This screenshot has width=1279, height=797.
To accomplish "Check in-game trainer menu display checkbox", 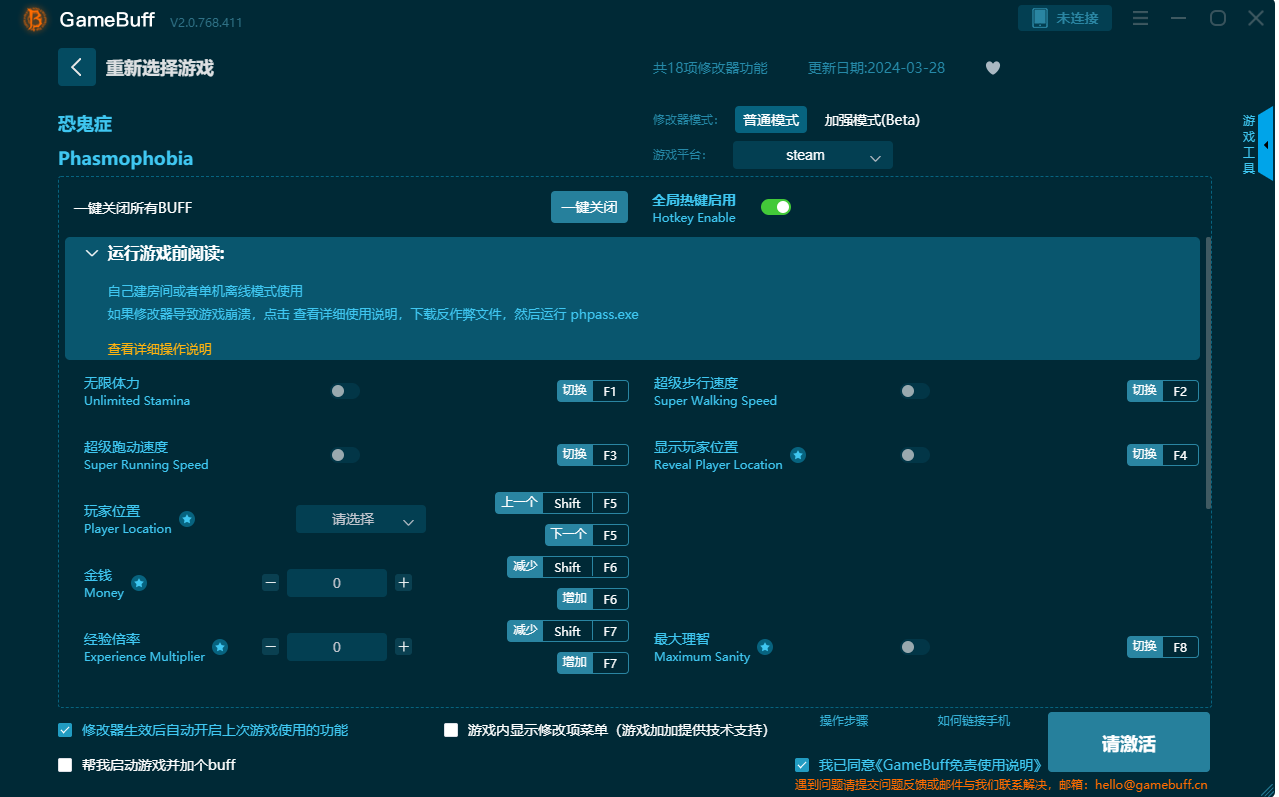I will 451,730.
